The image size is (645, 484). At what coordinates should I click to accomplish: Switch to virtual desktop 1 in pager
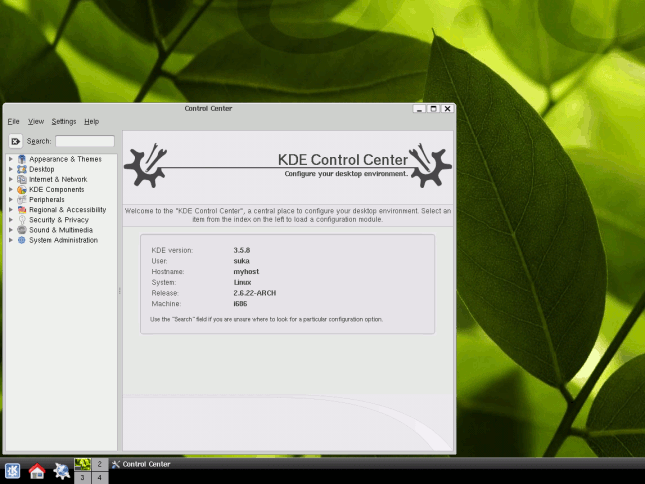(x=82, y=464)
